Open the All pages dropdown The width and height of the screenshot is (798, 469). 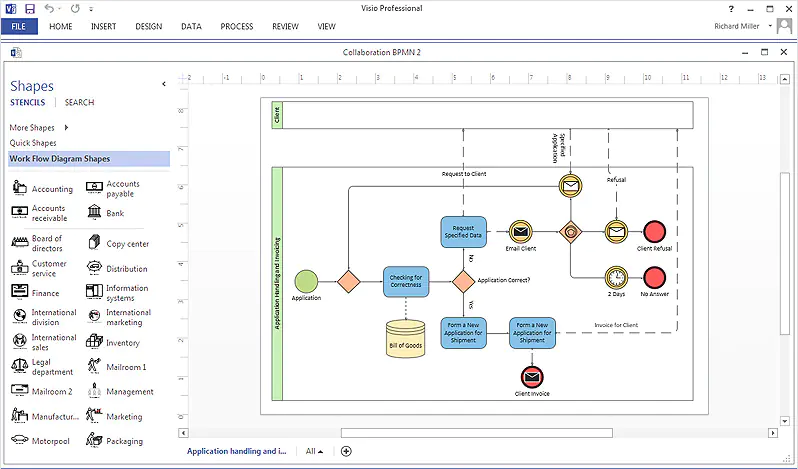pos(315,451)
